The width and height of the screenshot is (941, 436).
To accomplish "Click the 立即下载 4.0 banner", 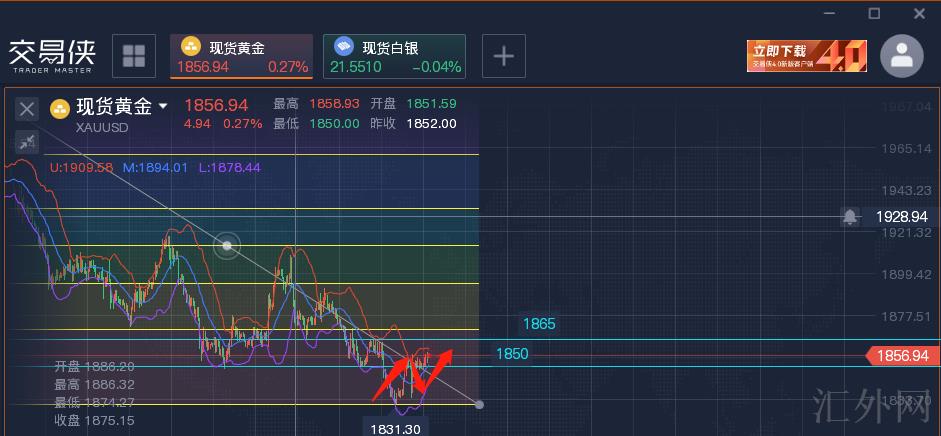I will (x=807, y=56).
